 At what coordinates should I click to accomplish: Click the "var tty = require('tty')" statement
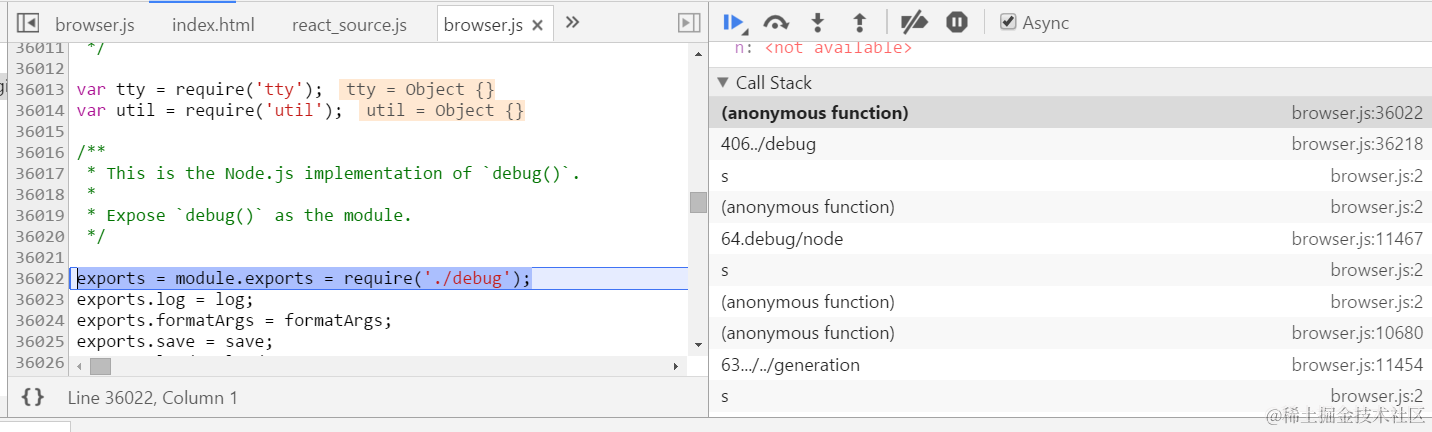click(200, 89)
